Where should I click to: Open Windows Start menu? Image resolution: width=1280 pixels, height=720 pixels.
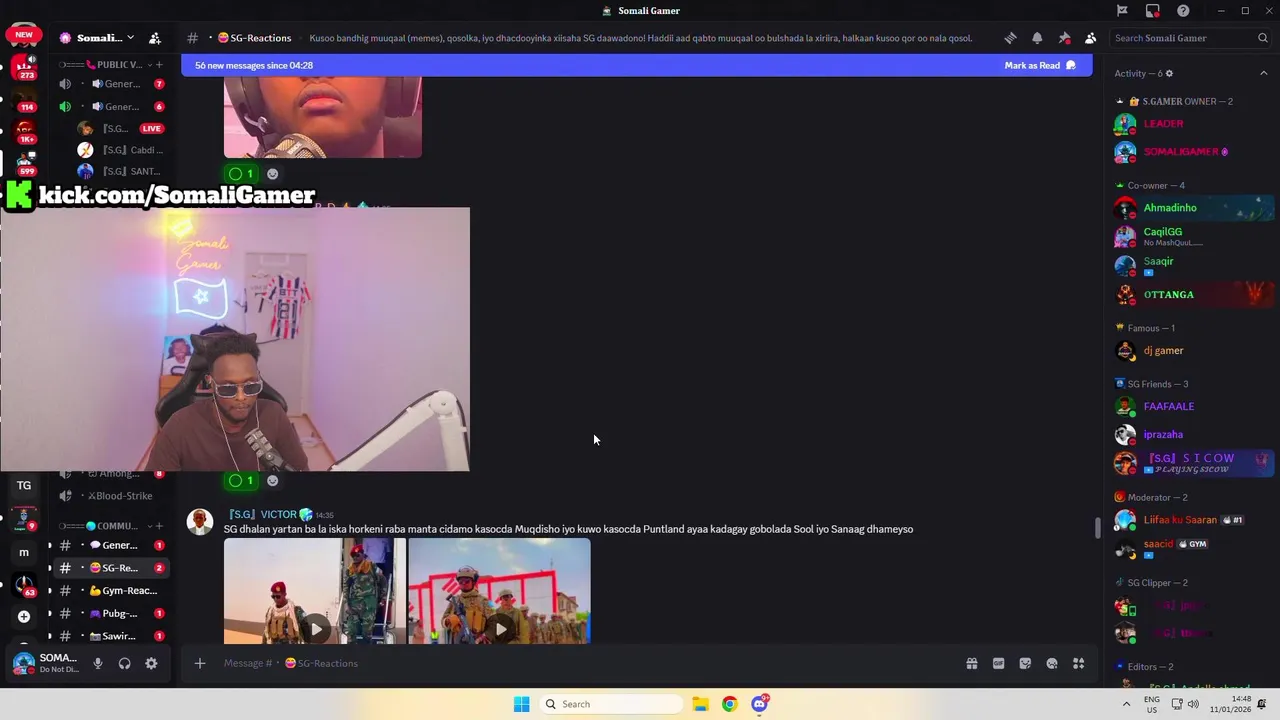[x=521, y=704]
